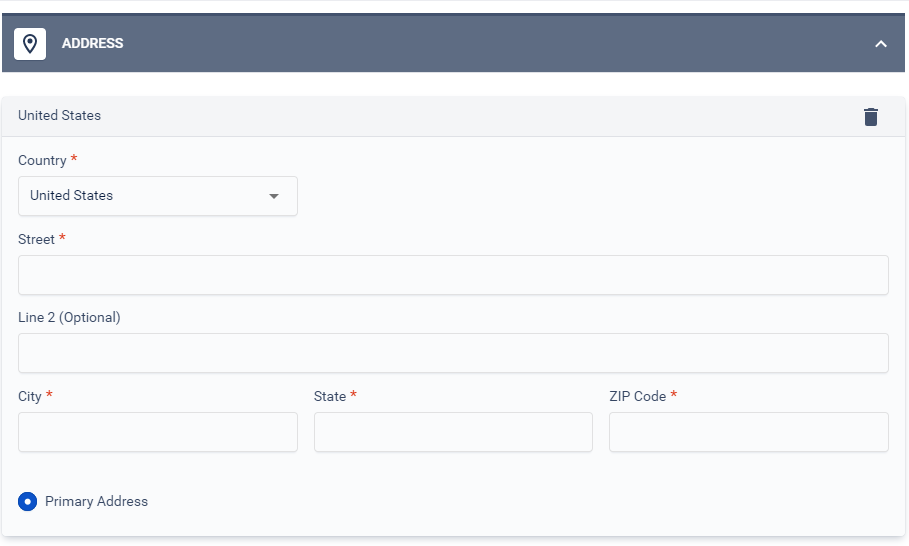This screenshot has width=909, height=546.
Task: Click the Country field label
Action: coord(42,161)
